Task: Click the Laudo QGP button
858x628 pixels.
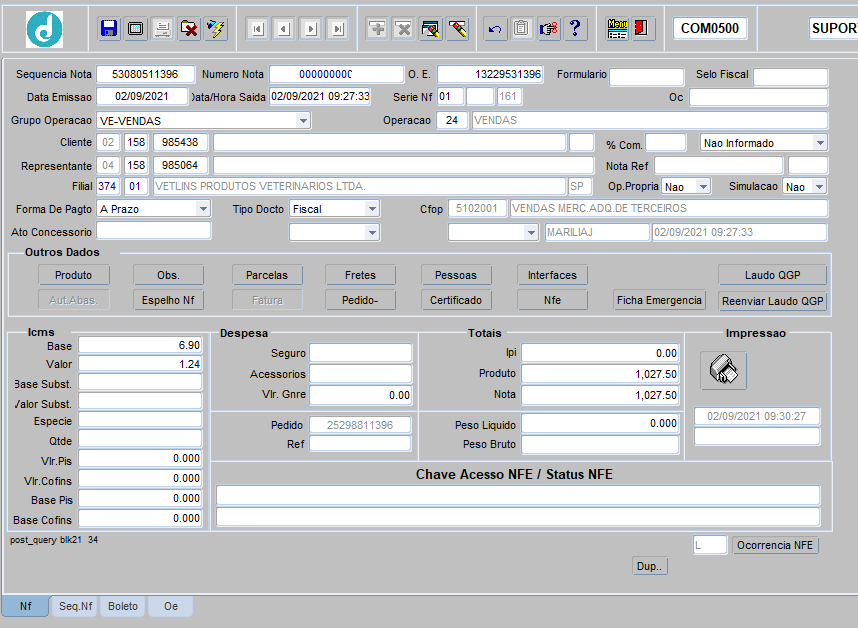Action: point(772,275)
